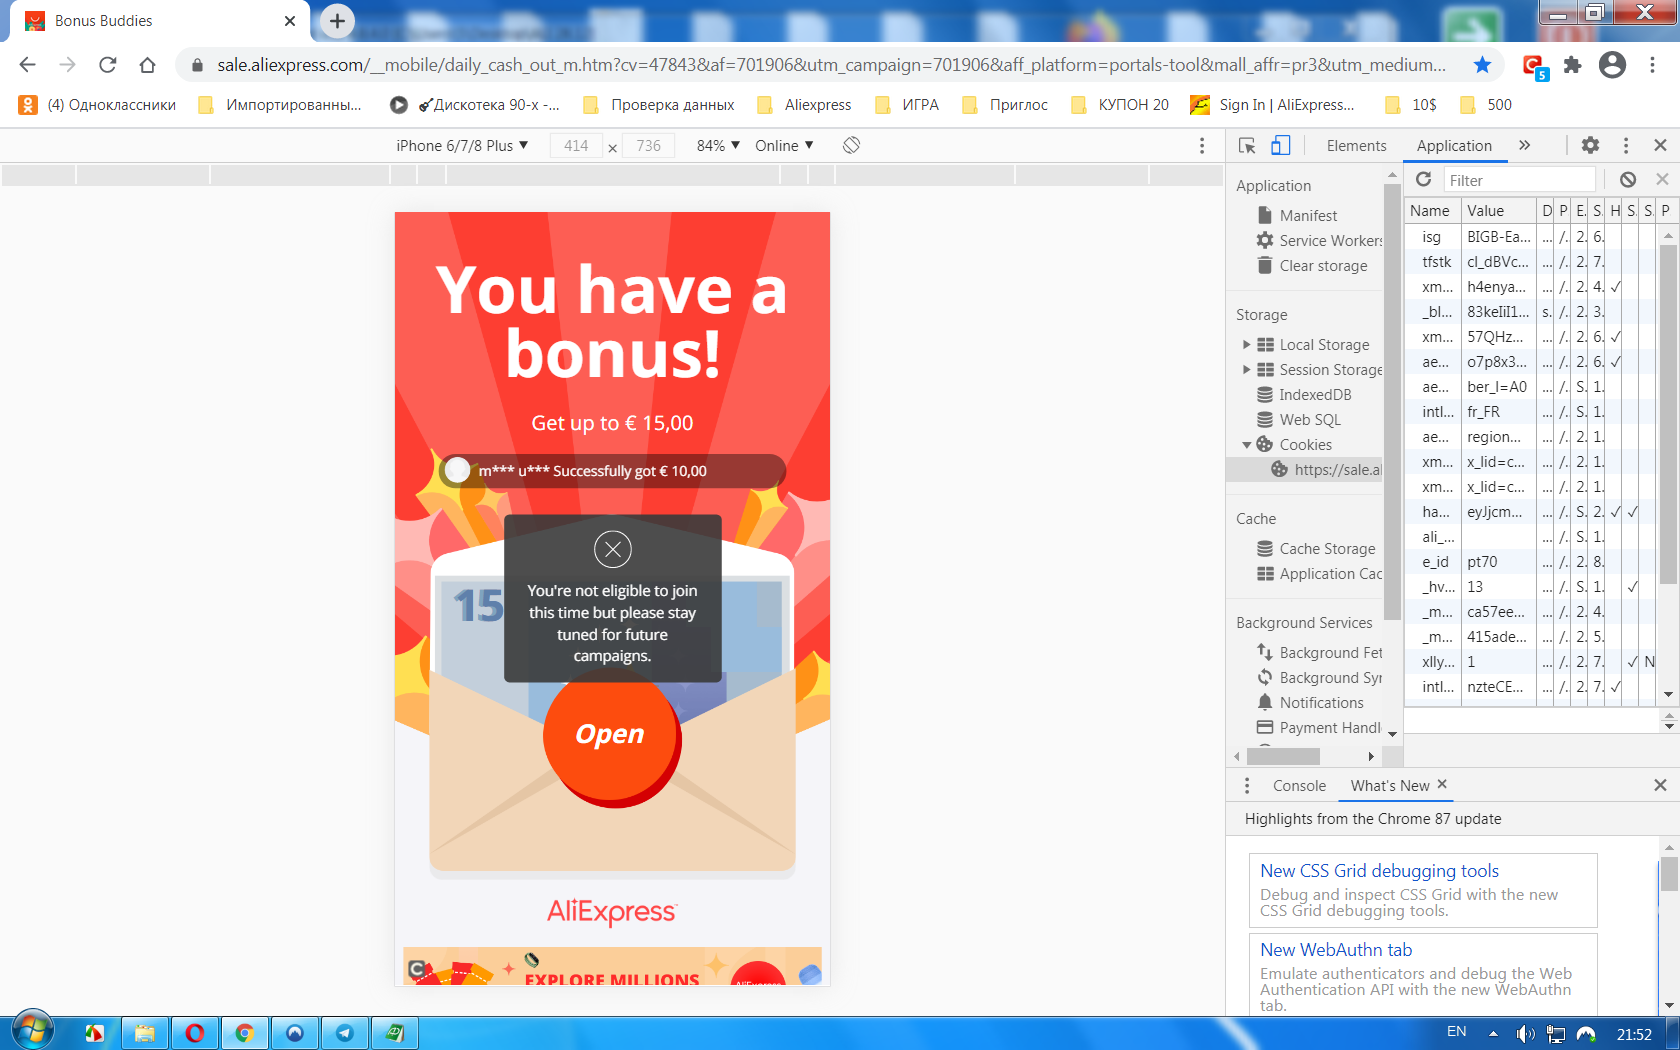Open Opera from the taskbar
Viewport: 1680px width, 1050px height.
[x=195, y=1033]
